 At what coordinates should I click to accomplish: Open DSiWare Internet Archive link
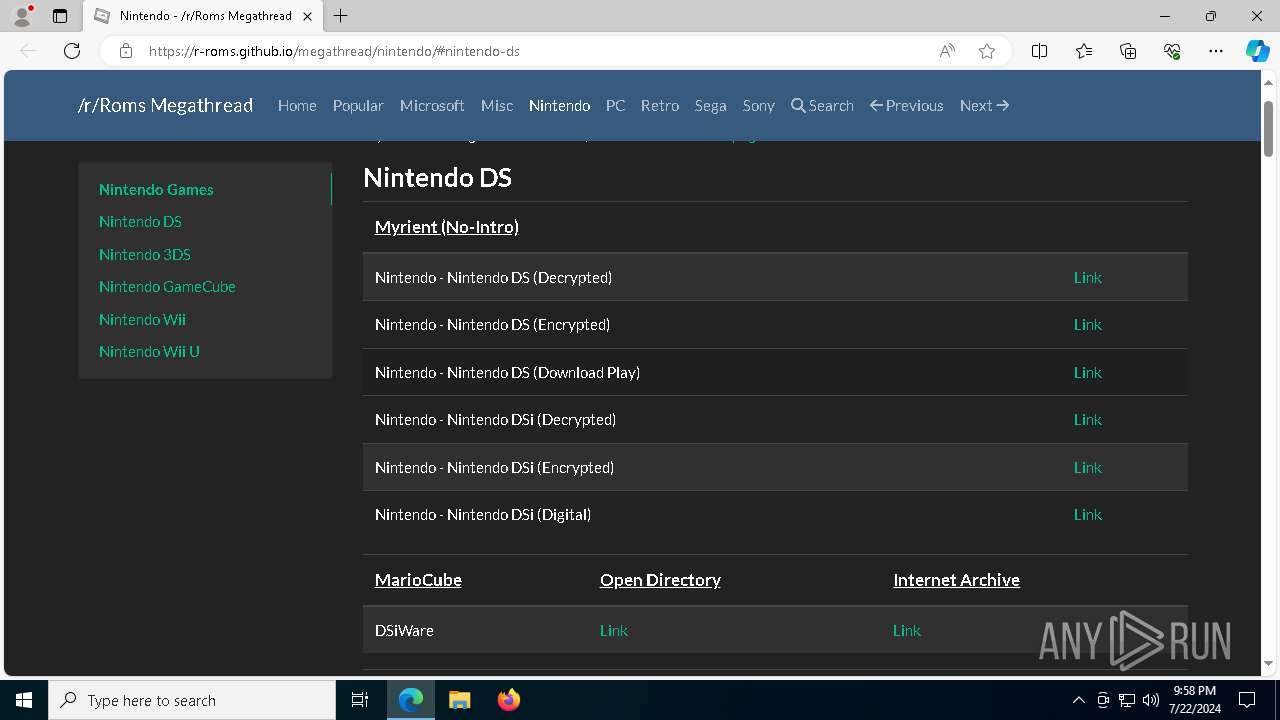point(907,630)
